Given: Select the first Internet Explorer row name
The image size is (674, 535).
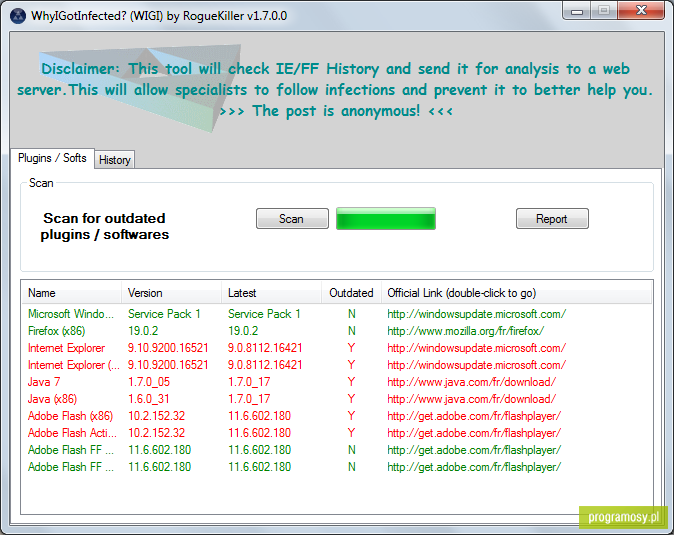Looking at the screenshot, I should (x=66, y=348).
